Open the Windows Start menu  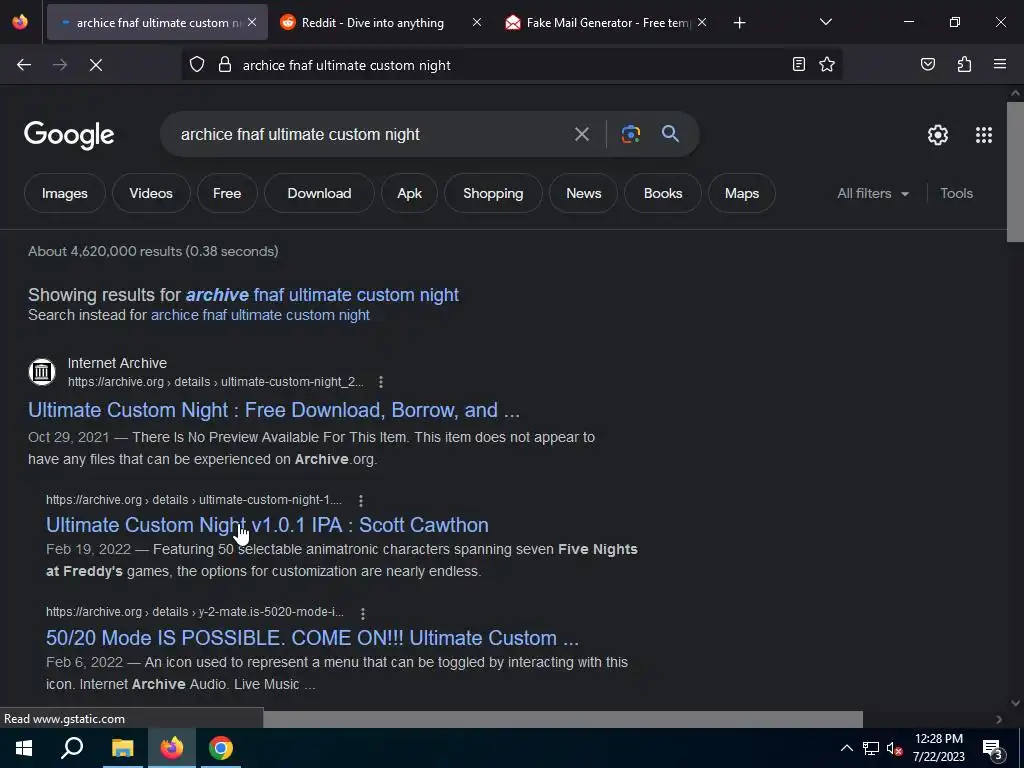pos(24,748)
